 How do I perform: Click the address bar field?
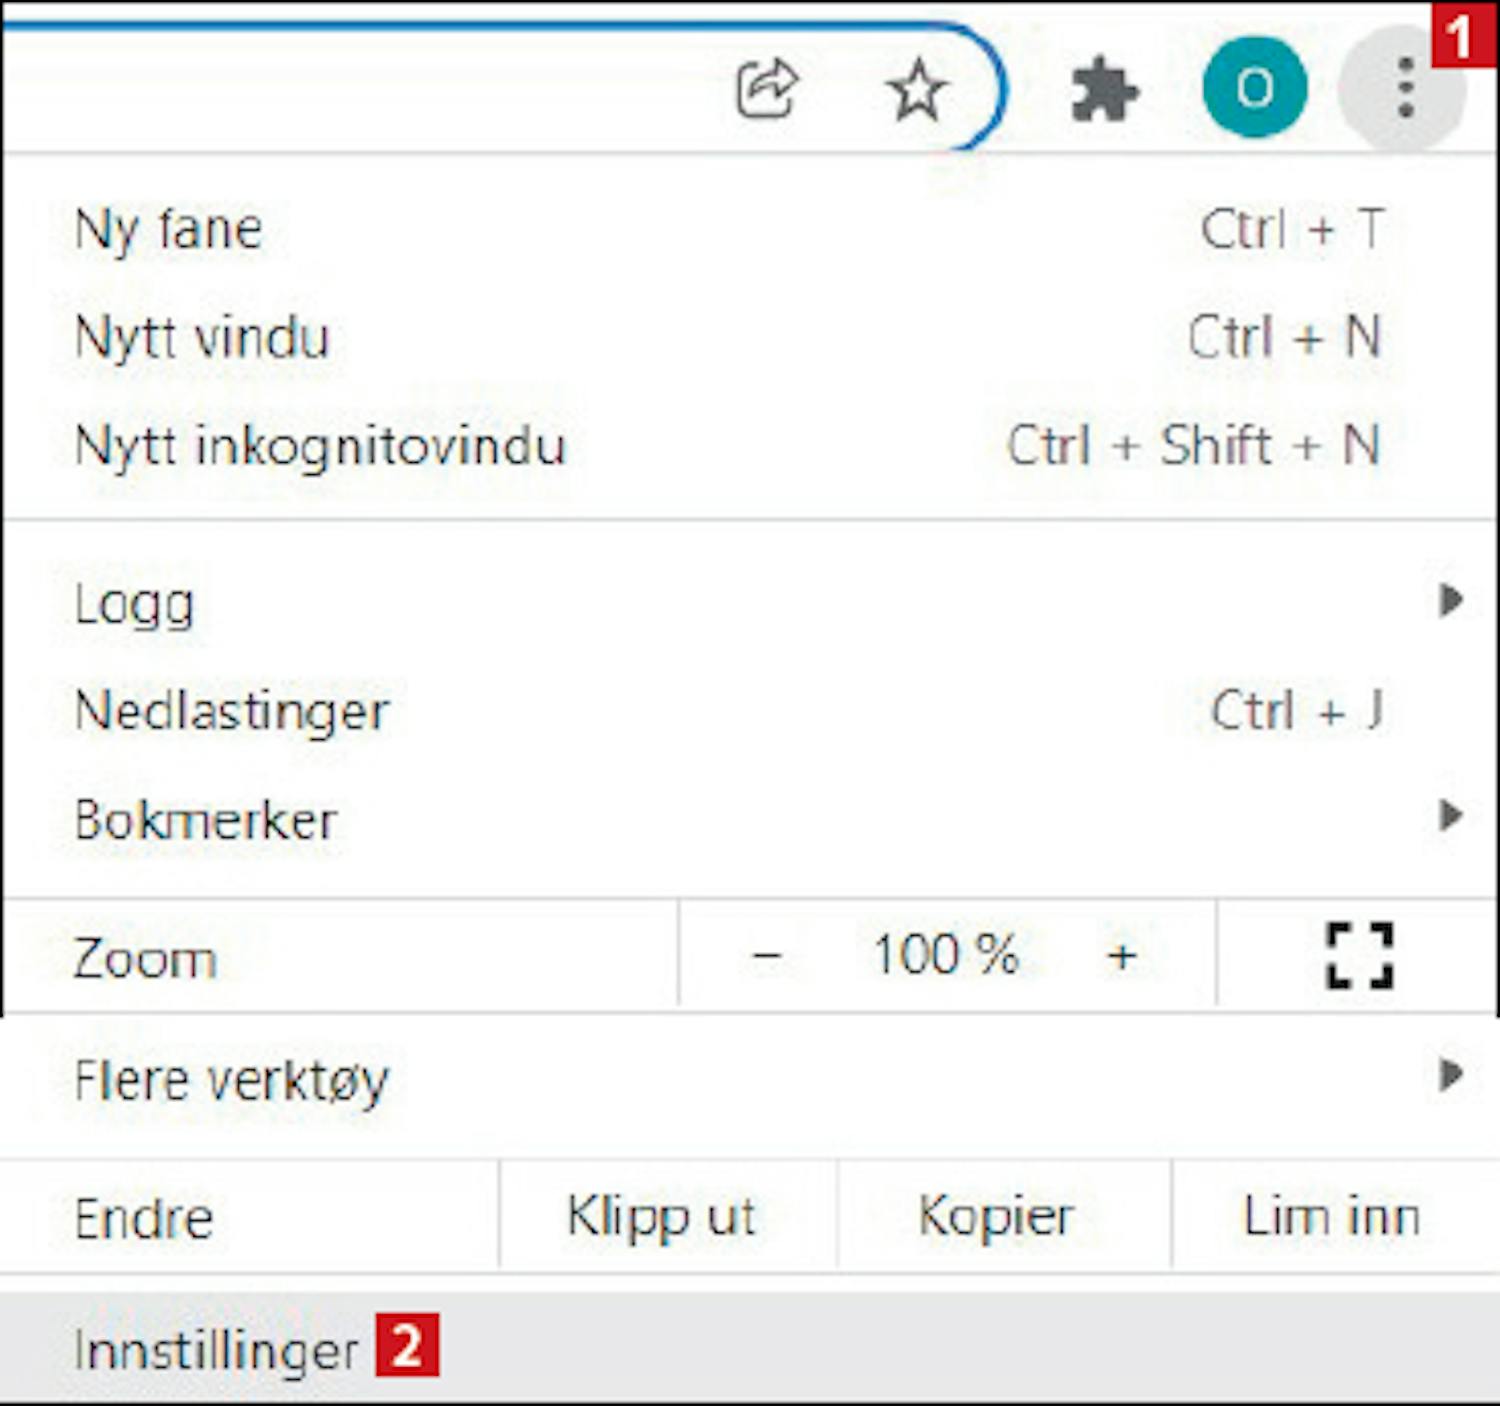click(x=360, y=88)
